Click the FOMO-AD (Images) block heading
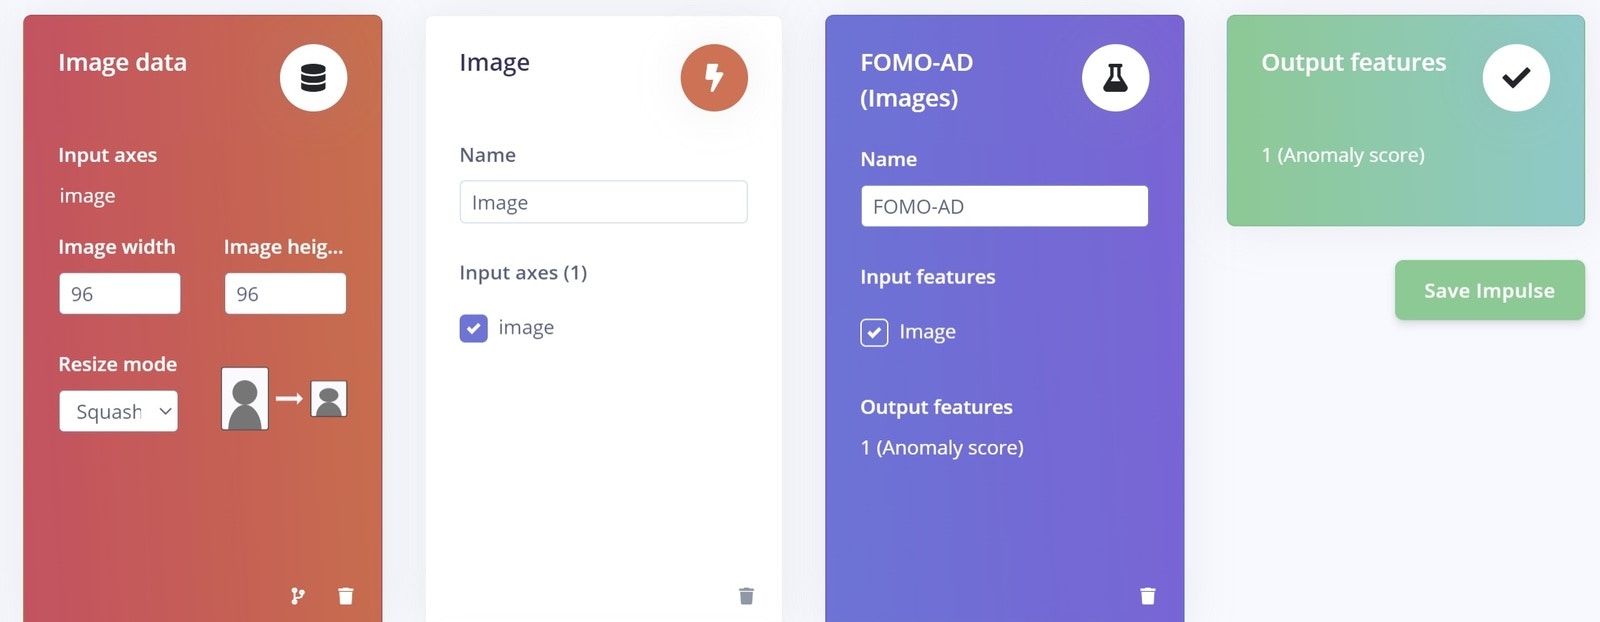This screenshot has width=1600, height=622. 917,80
